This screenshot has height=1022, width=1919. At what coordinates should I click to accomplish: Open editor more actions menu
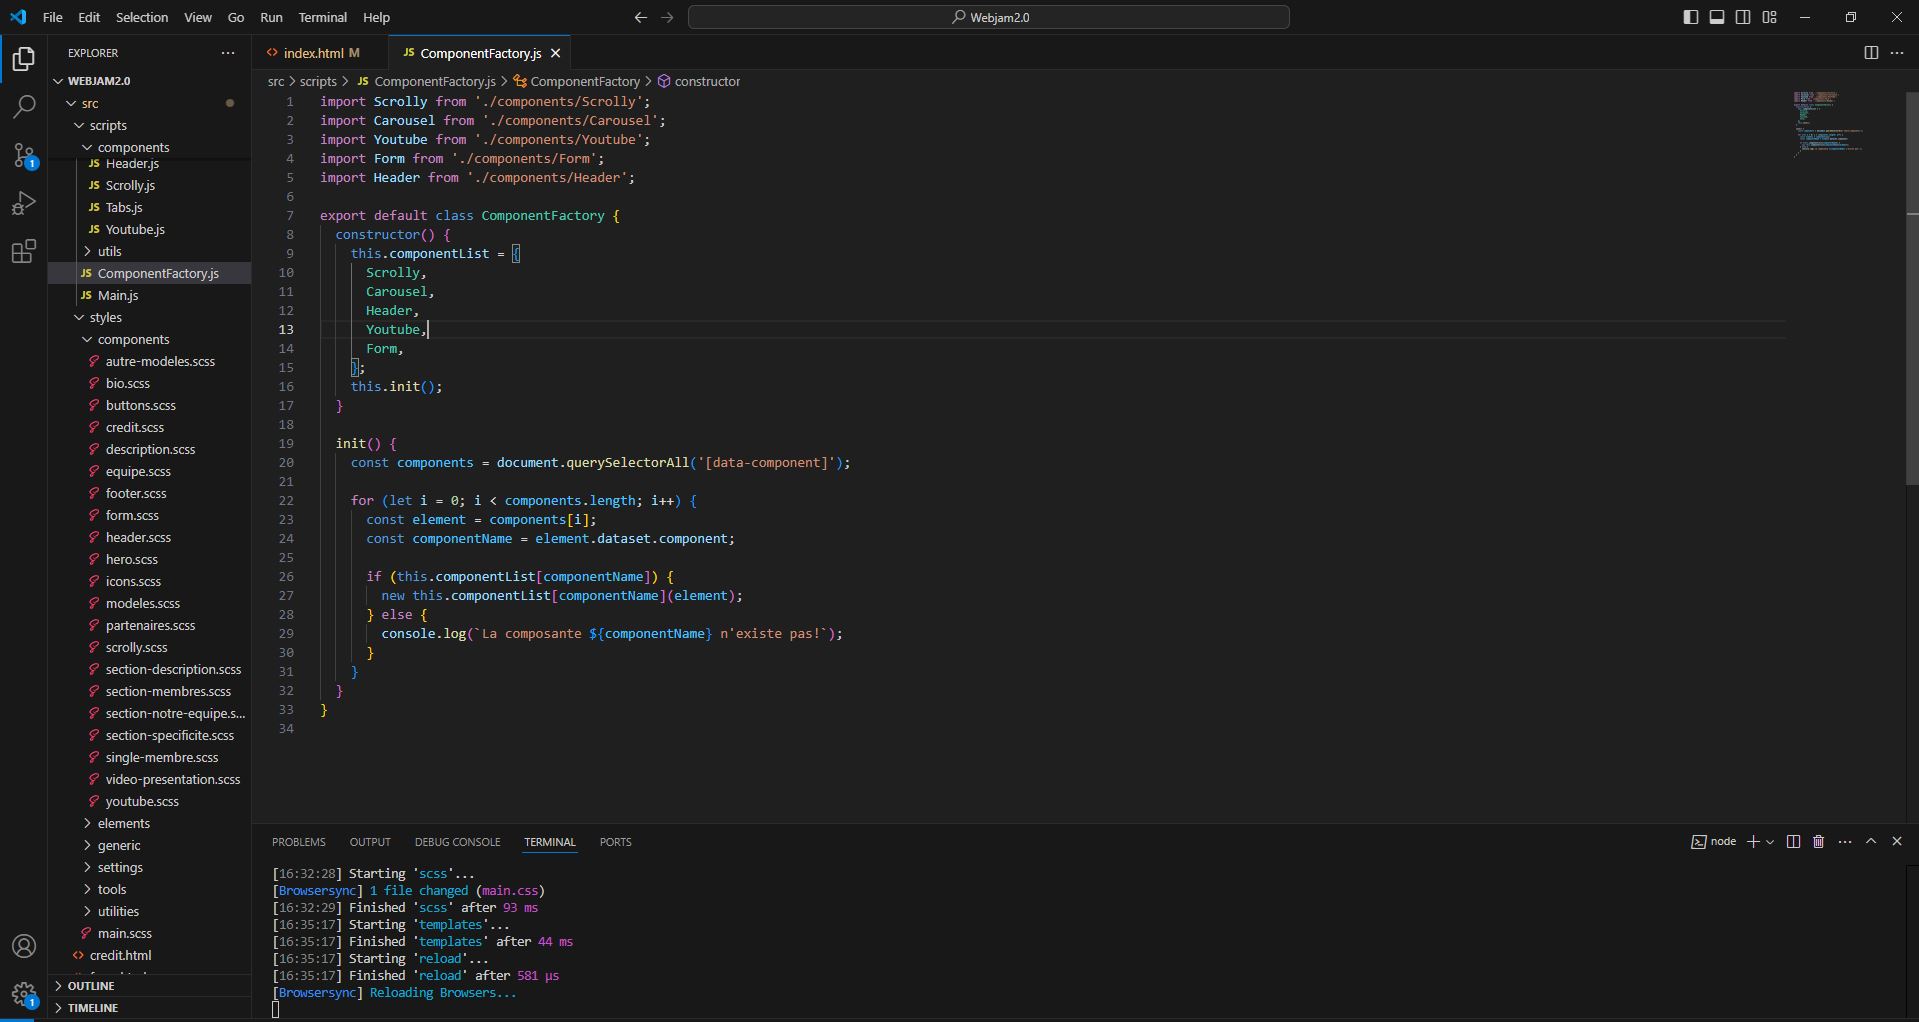[x=1897, y=53]
